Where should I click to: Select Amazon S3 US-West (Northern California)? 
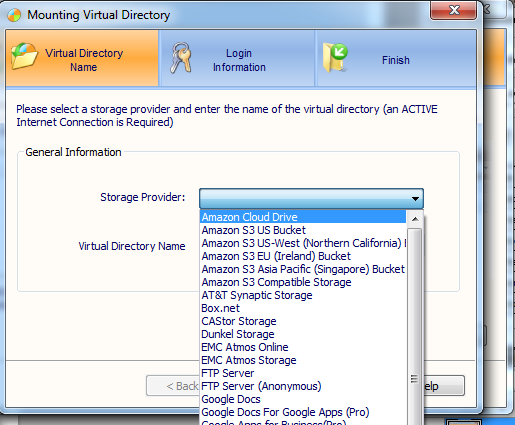point(303,243)
